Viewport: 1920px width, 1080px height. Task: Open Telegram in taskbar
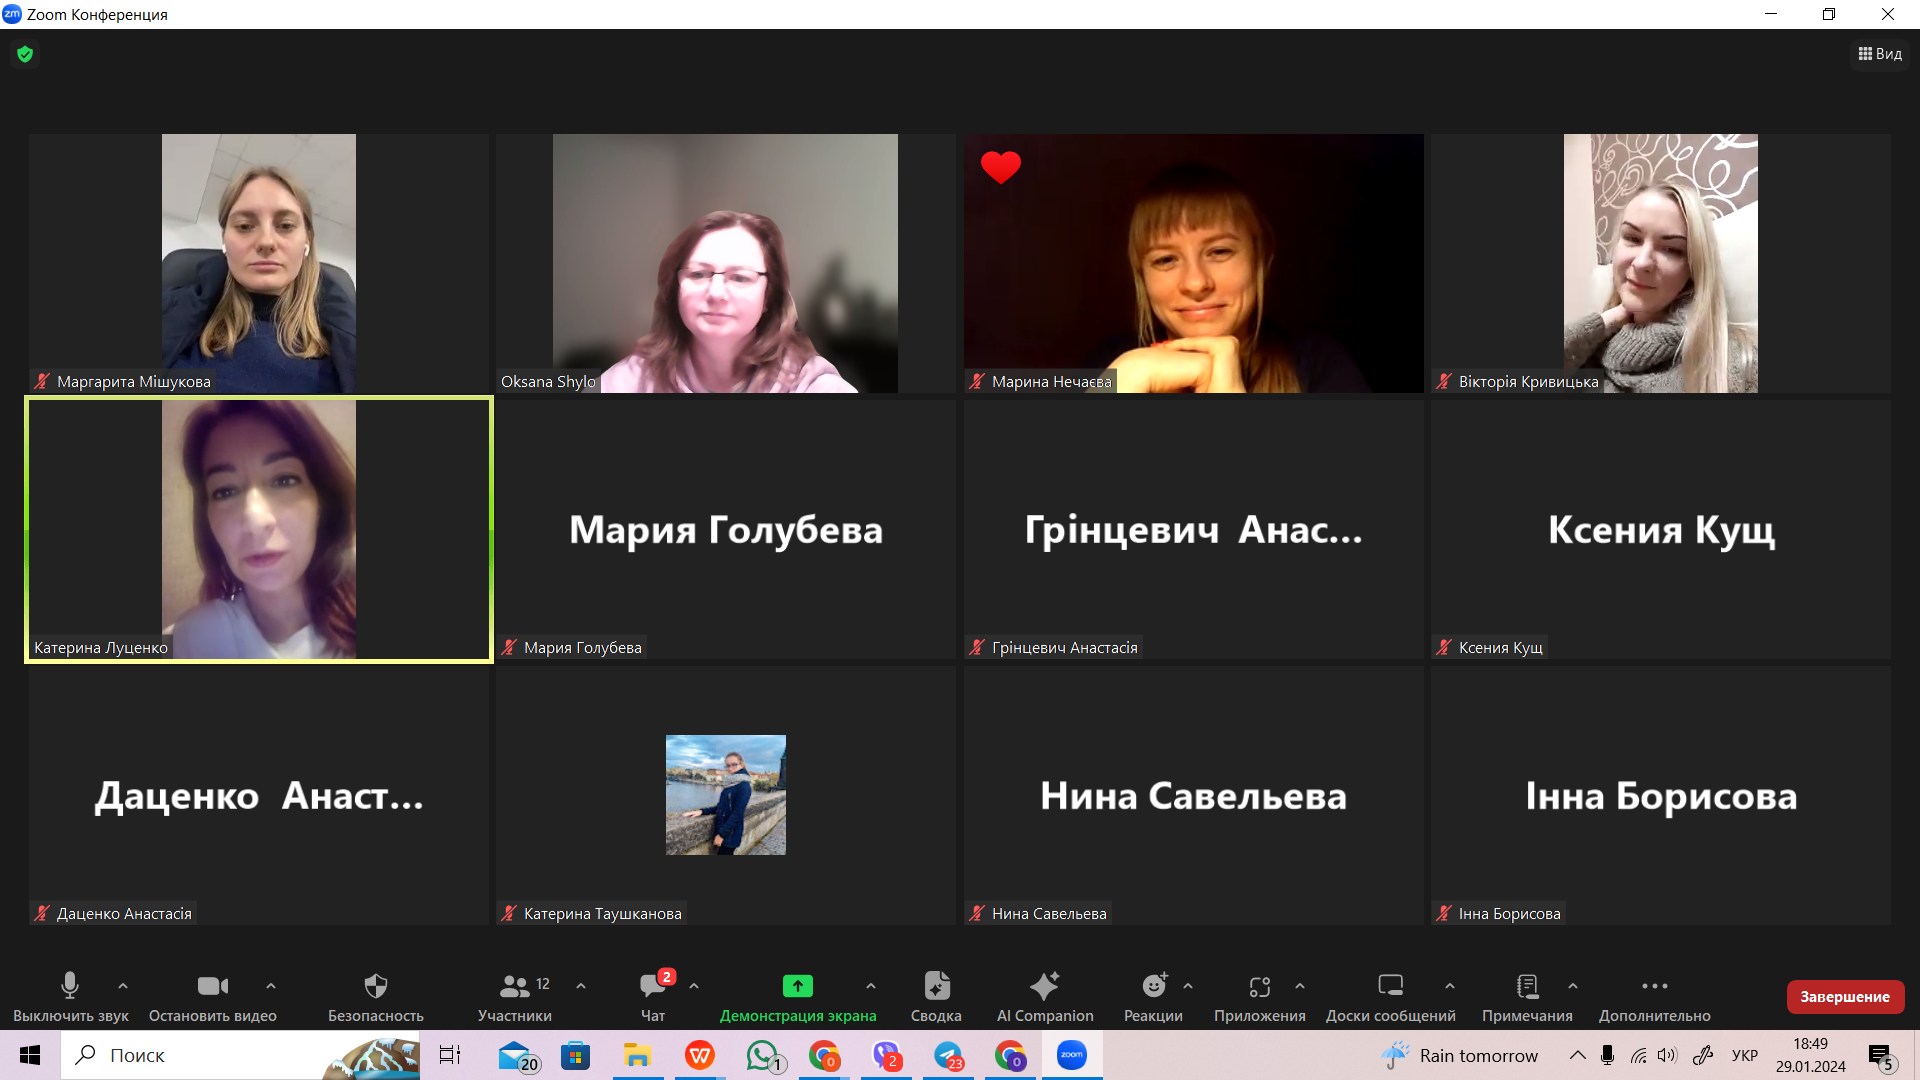point(948,1055)
